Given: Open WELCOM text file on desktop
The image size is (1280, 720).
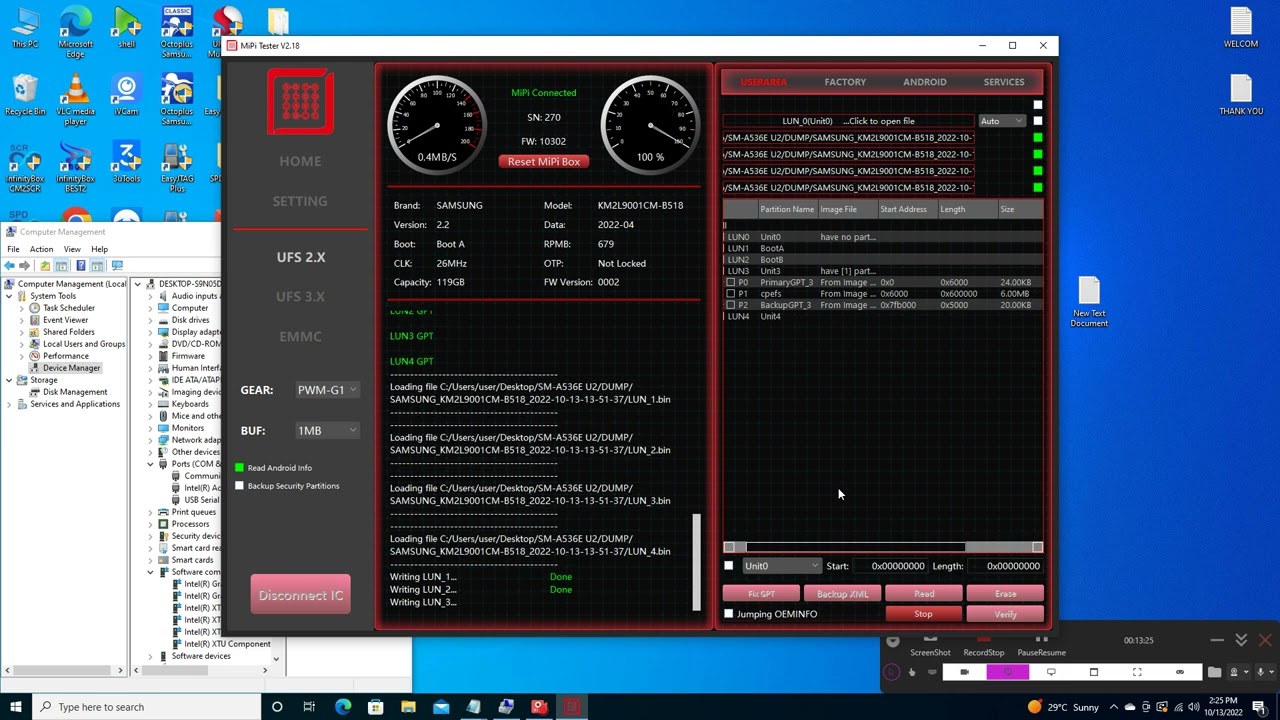Looking at the screenshot, I should tap(1241, 28).
